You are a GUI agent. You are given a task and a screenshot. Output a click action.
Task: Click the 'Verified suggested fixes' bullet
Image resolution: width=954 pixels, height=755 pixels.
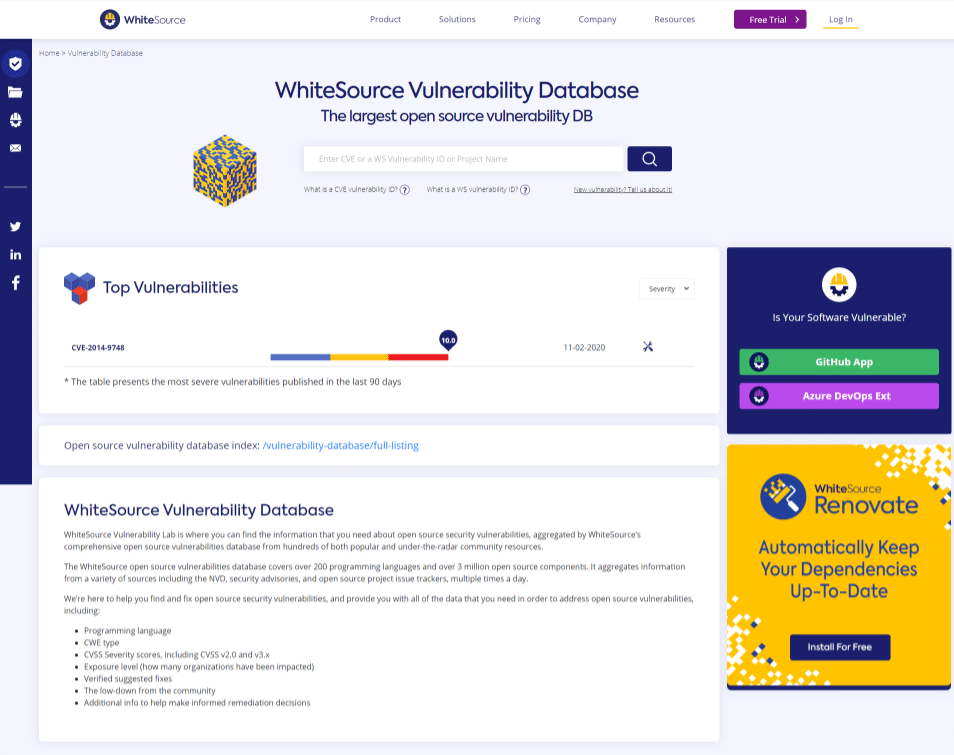[128, 679]
